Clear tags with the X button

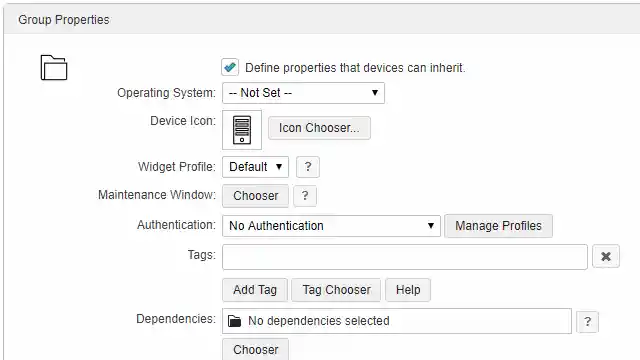(x=606, y=256)
